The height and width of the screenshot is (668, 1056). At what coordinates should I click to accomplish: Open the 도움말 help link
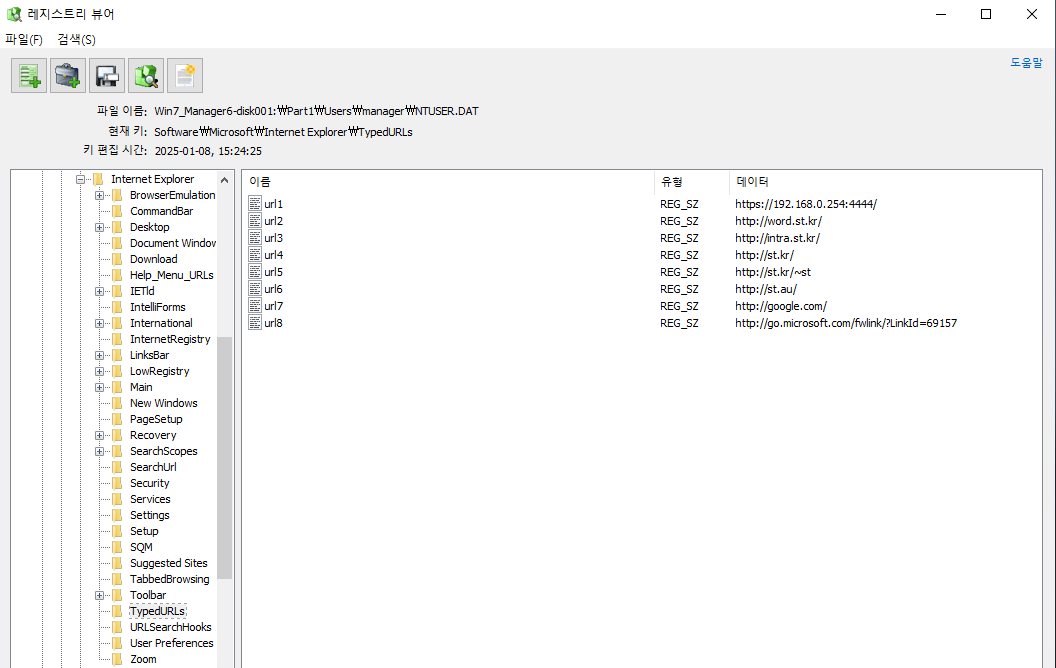1026,63
